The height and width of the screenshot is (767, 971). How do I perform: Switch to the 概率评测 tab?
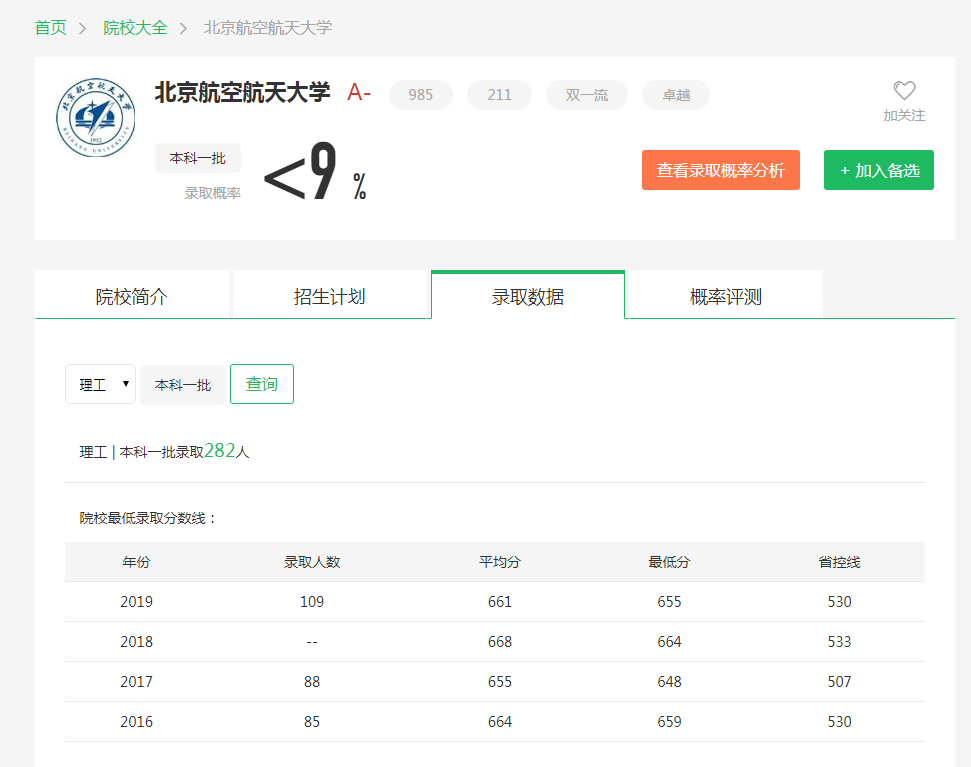coord(726,295)
